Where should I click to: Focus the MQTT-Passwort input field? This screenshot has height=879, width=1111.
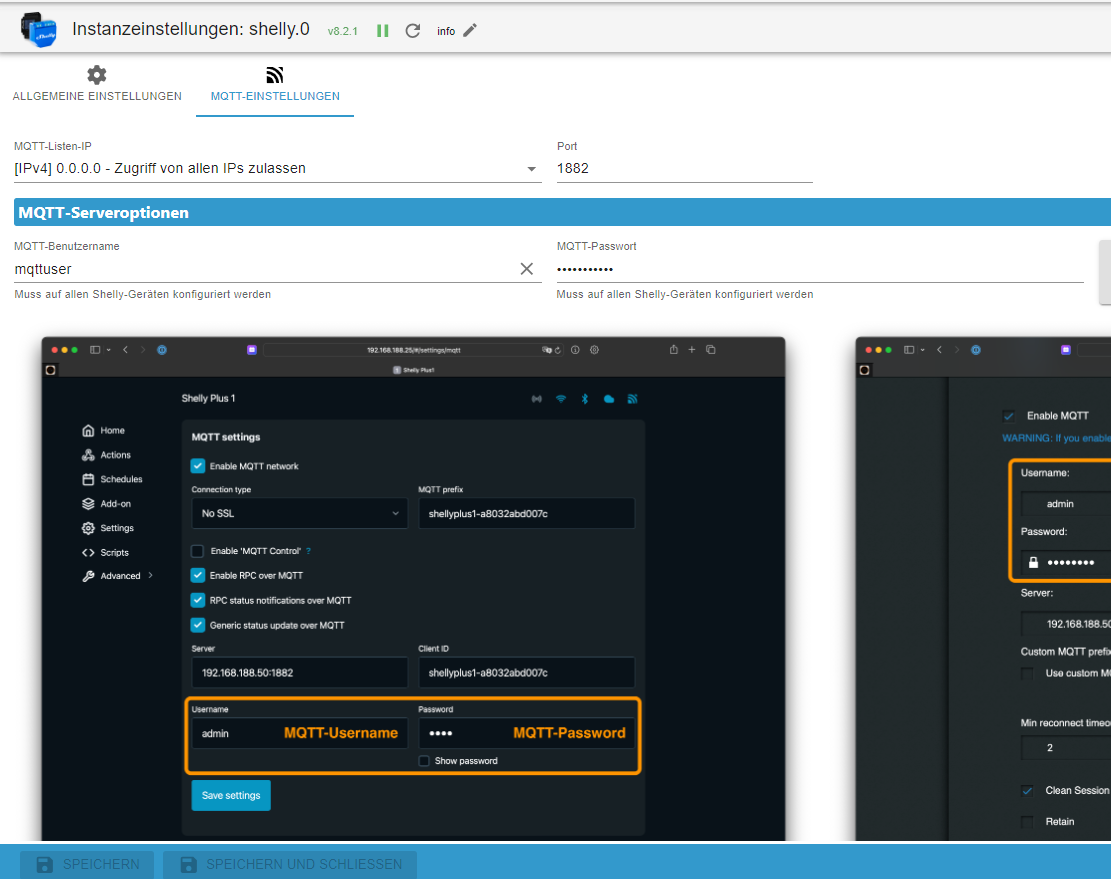820,269
